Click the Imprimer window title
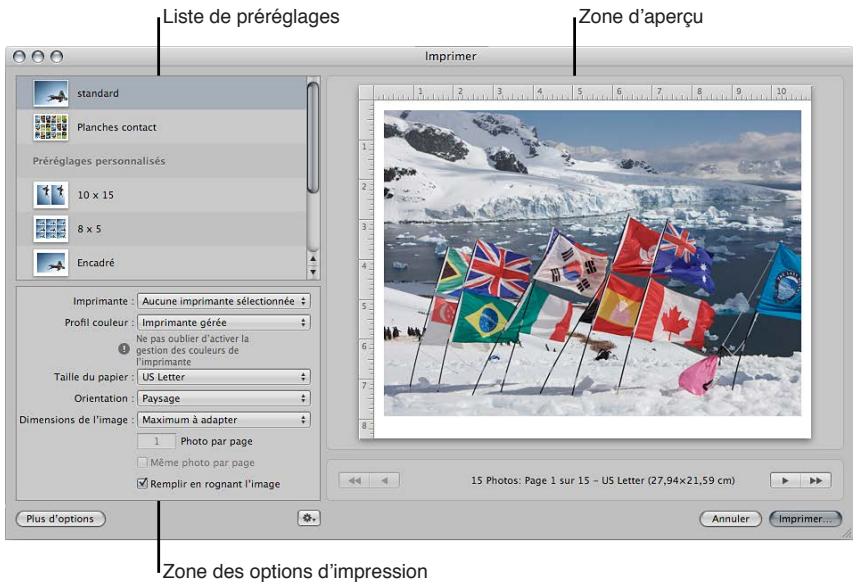The height and width of the screenshot is (587, 856). [x=450, y=56]
